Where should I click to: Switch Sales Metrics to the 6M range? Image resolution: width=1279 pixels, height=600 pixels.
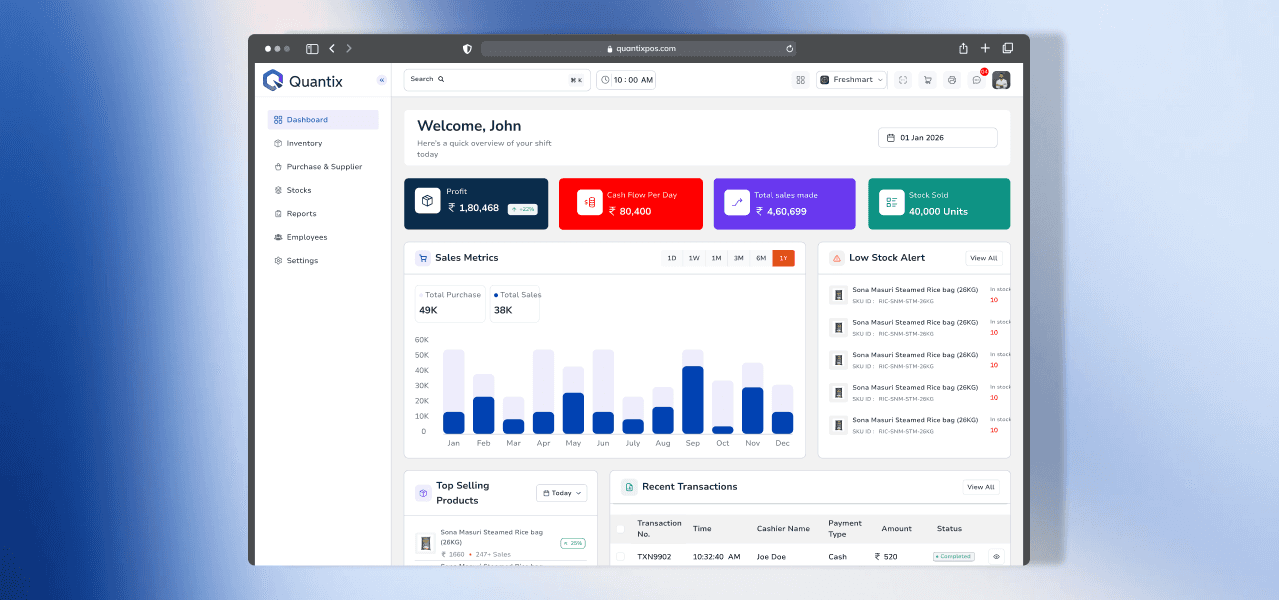click(761, 258)
